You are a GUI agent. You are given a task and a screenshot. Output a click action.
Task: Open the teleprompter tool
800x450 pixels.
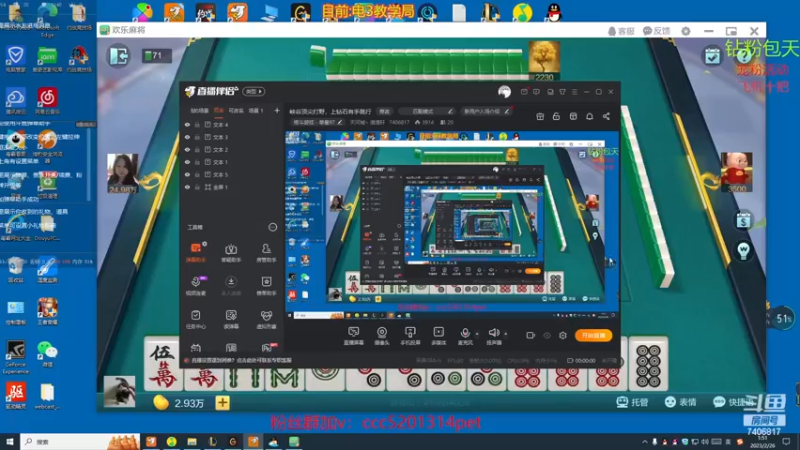point(231,319)
